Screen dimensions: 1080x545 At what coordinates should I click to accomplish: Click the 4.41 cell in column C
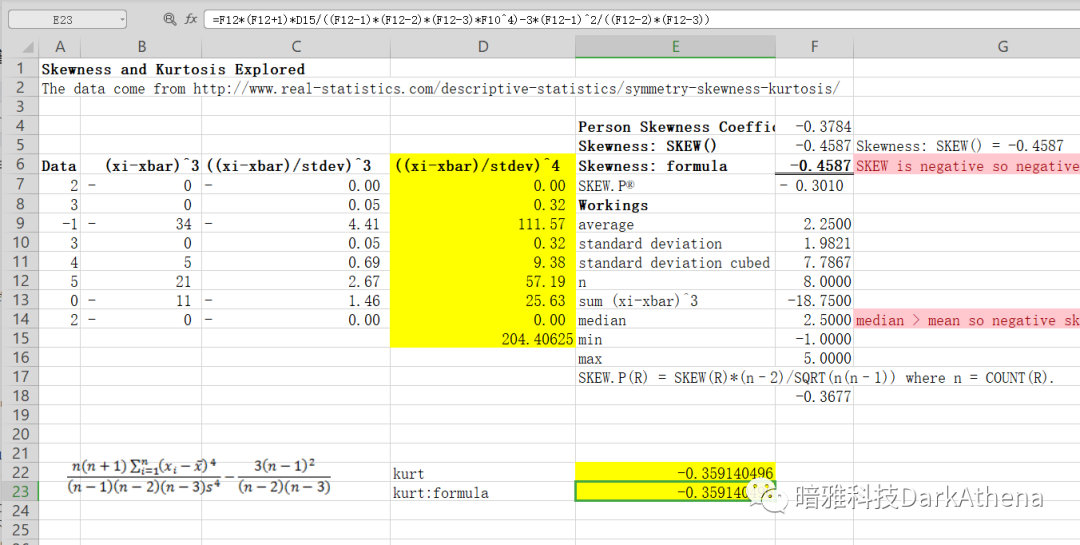point(364,224)
